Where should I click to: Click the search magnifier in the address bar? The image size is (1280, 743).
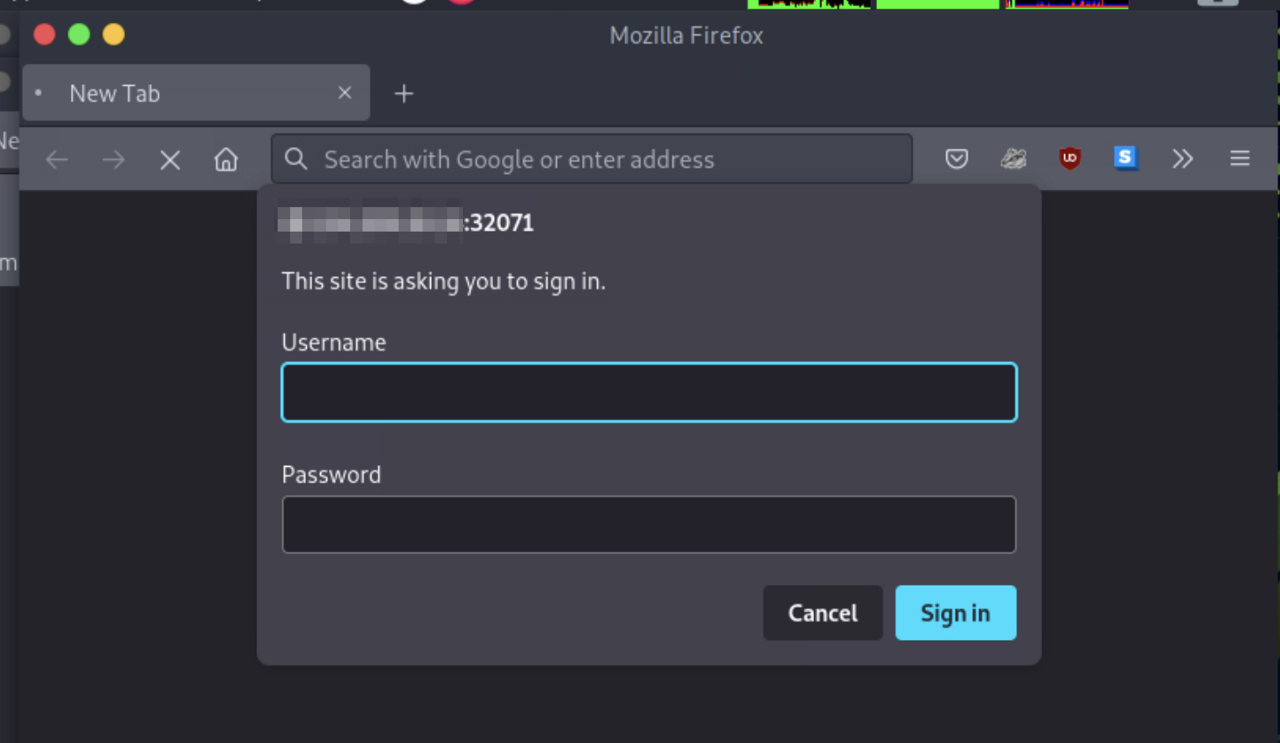point(295,159)
